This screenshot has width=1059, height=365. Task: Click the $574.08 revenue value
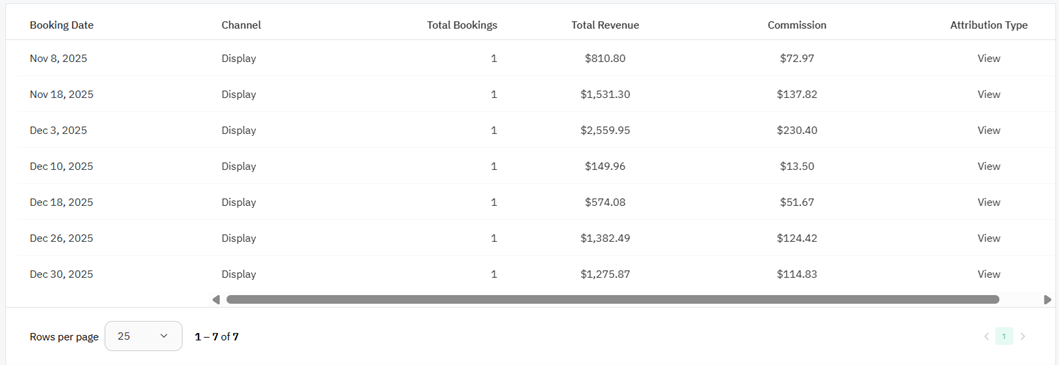tap(605, 202)
